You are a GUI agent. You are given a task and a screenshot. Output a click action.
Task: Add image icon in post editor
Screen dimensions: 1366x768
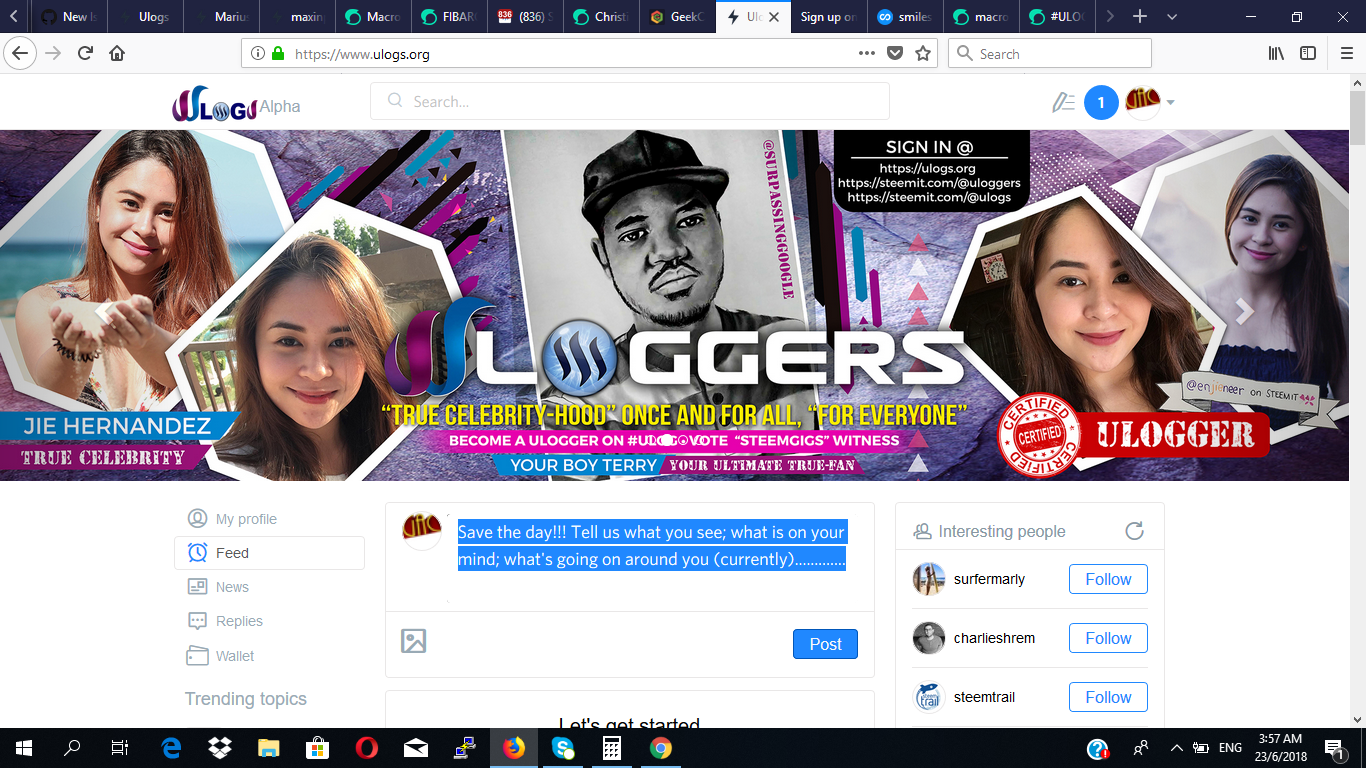pos(414,641)
